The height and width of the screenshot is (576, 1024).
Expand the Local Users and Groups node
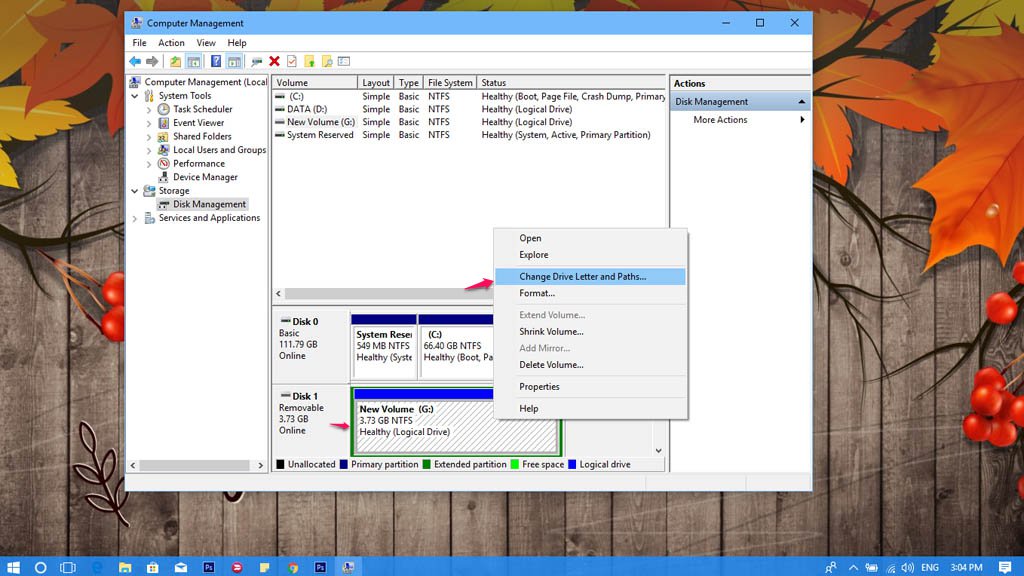click(x=149, y=151)
